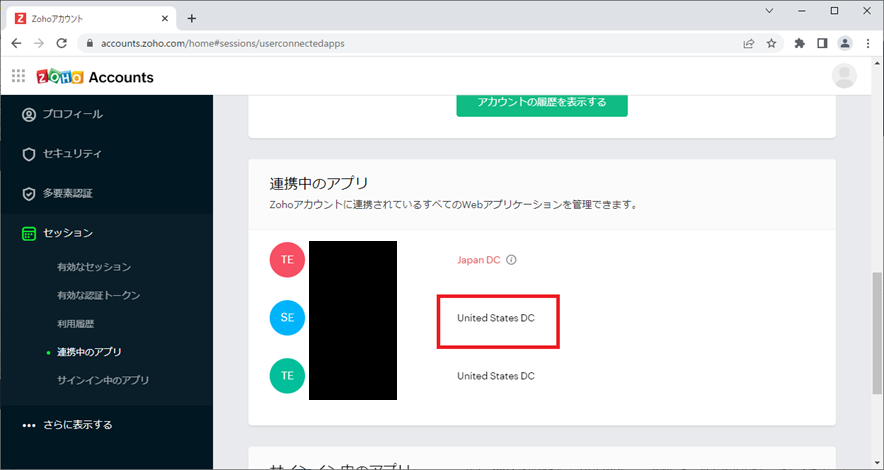
Task: Go to 有効な認証トークン submenu
Action: (x=99, y=296)
